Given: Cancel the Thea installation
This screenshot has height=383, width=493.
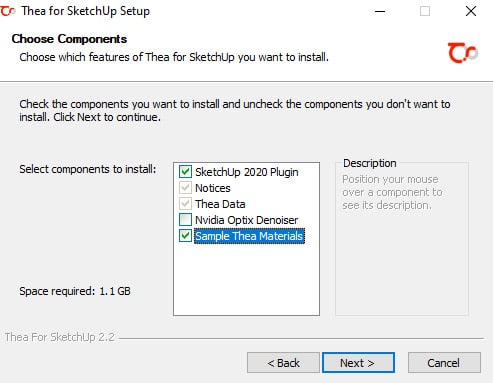Looking at the screenshot, I should pyautogui.click(x=444, y=363).
